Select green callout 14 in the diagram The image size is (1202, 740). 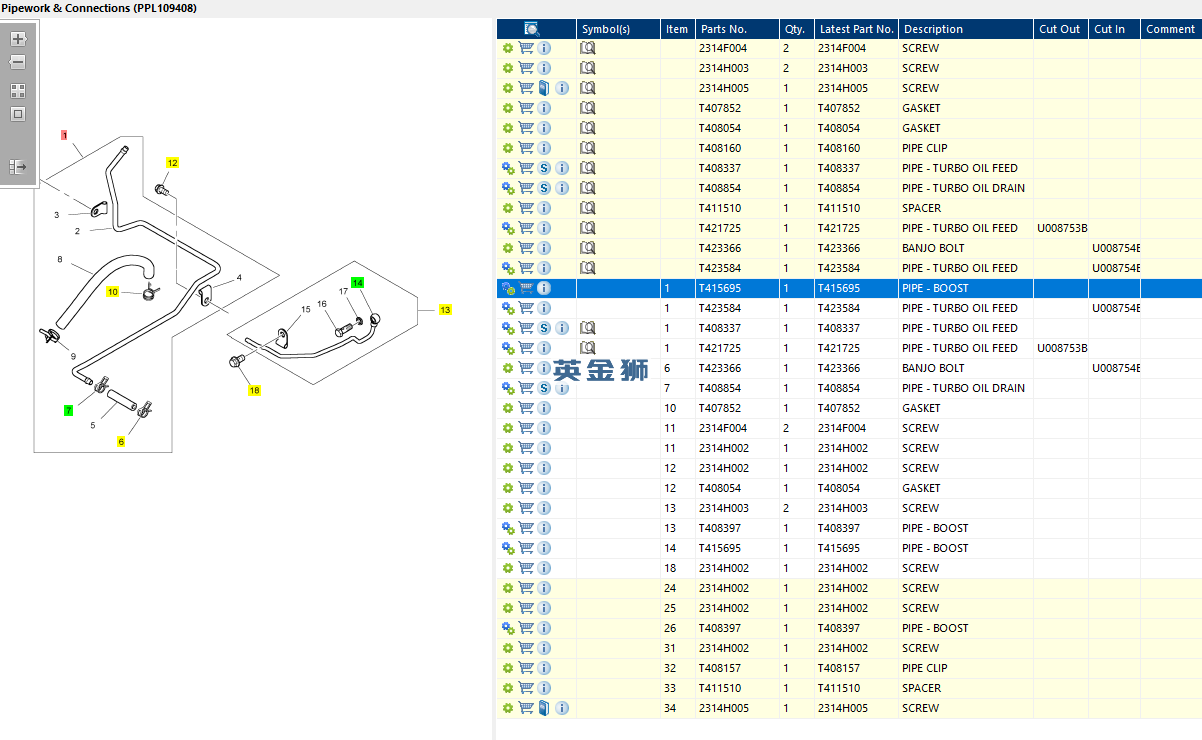357,283
